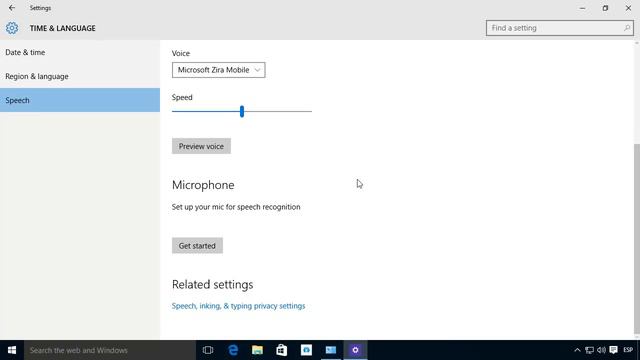Open the Store app from the taskbar
This screenshot has height=360, width=640.
[282, 350]
